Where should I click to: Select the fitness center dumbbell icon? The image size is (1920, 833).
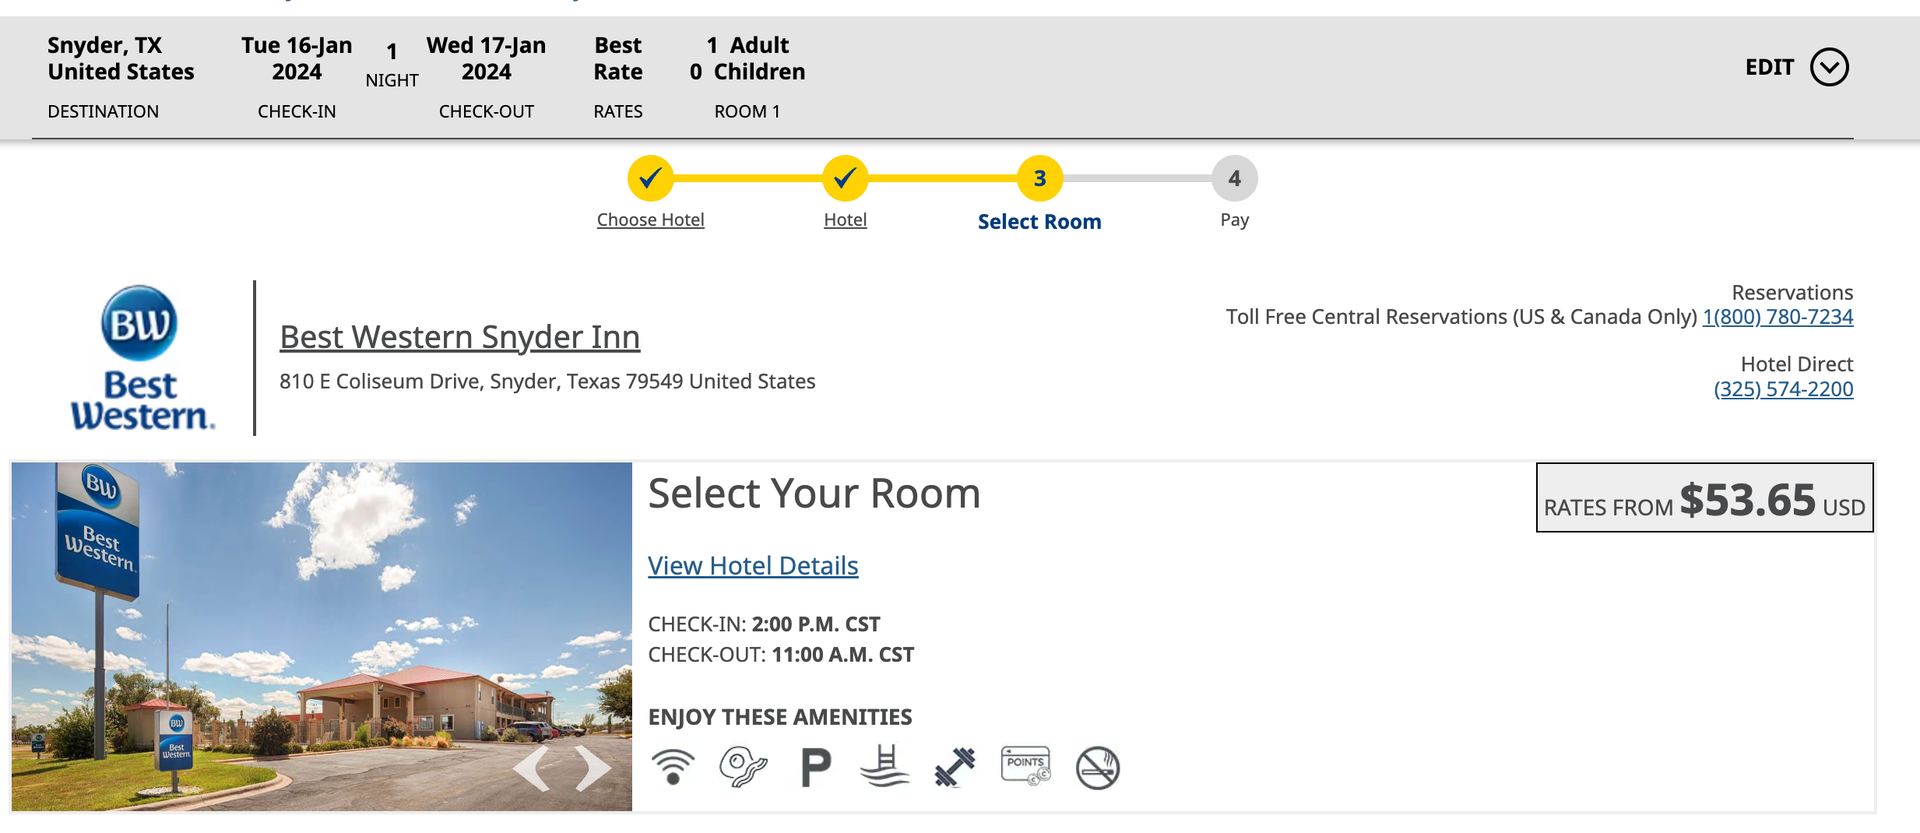(x=955, y=767)
